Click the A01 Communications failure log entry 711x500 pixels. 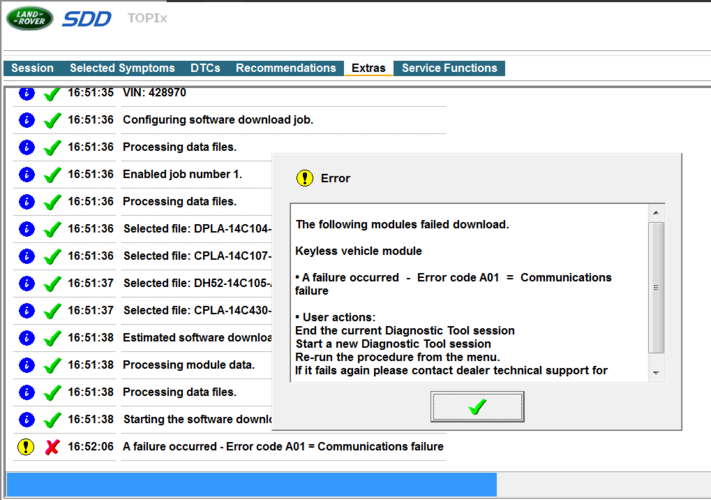283,447
